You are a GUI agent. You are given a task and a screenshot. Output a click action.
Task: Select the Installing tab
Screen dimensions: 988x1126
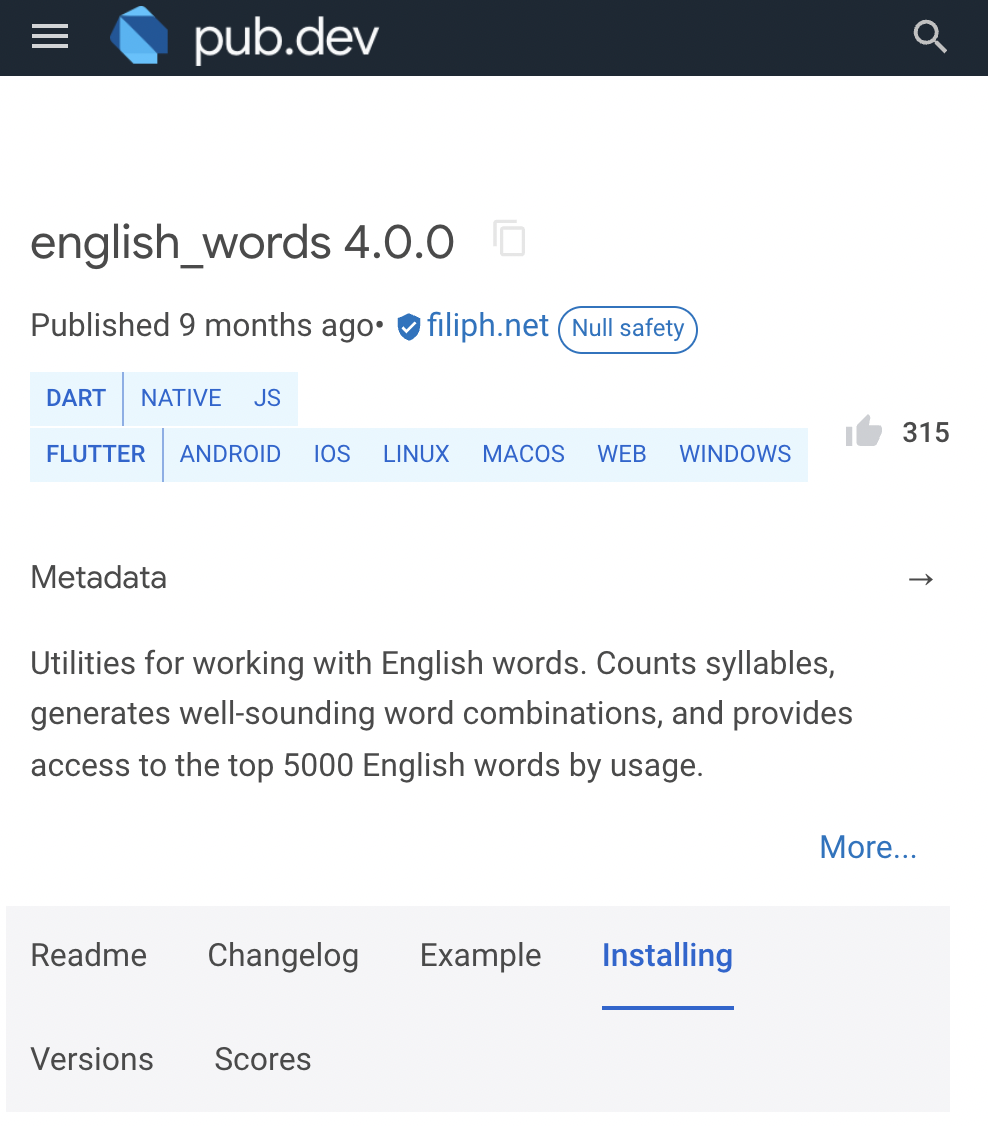tap(667, 956)
